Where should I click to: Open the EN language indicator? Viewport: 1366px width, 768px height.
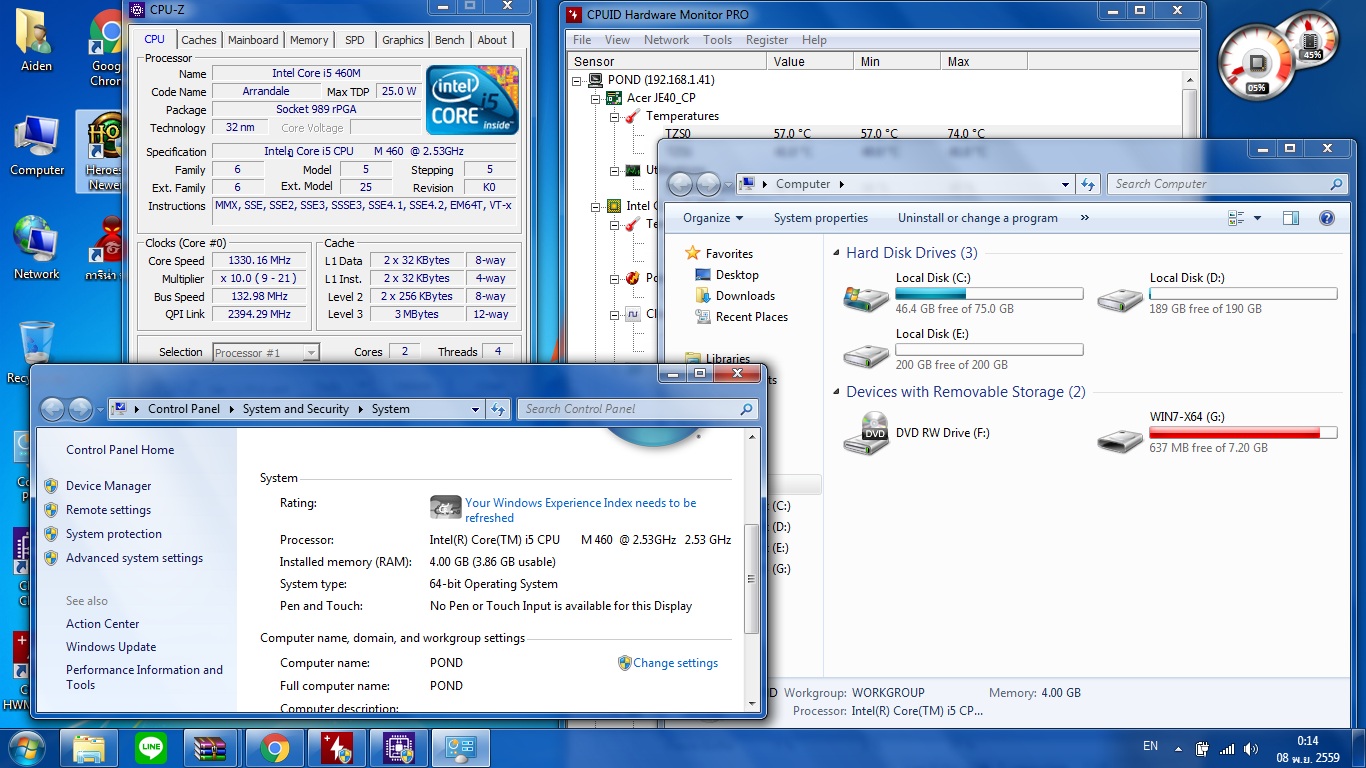[x=1150, y=746]
